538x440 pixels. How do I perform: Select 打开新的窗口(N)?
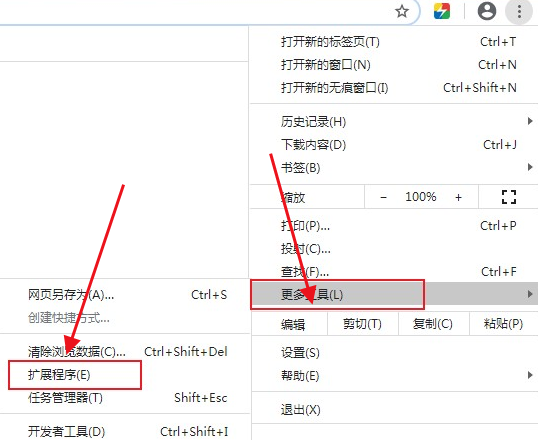pyautogui.click(x=394, y=65)
